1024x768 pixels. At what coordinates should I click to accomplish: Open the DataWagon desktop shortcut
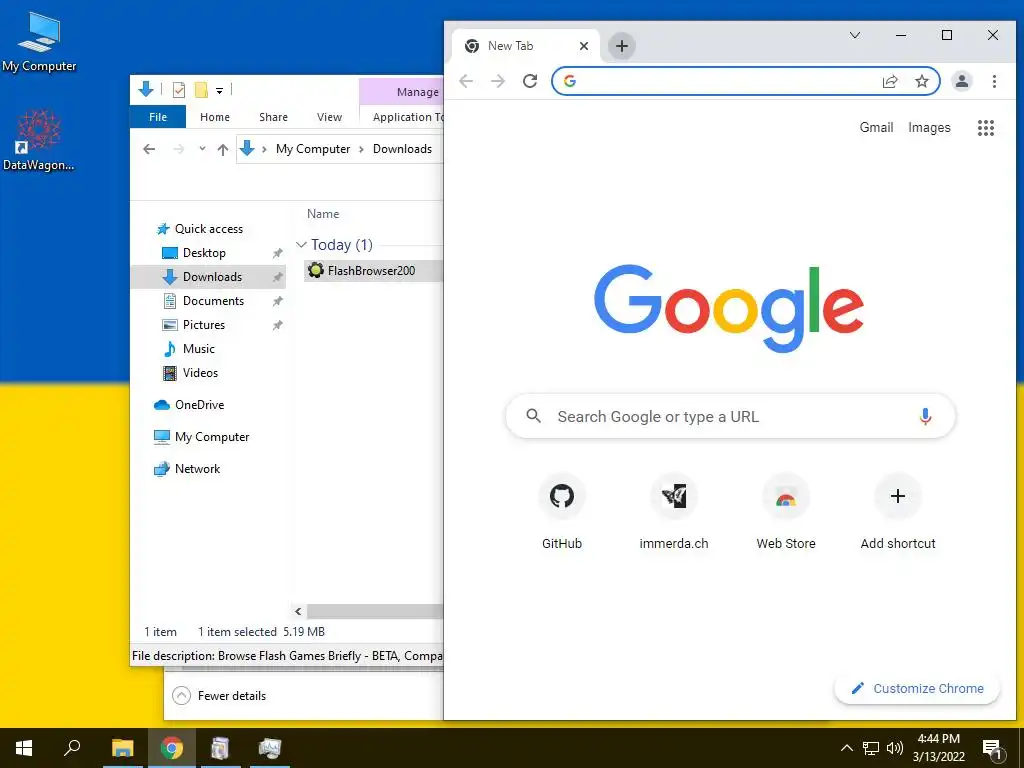pyautogui.click(x=39, y=140)
